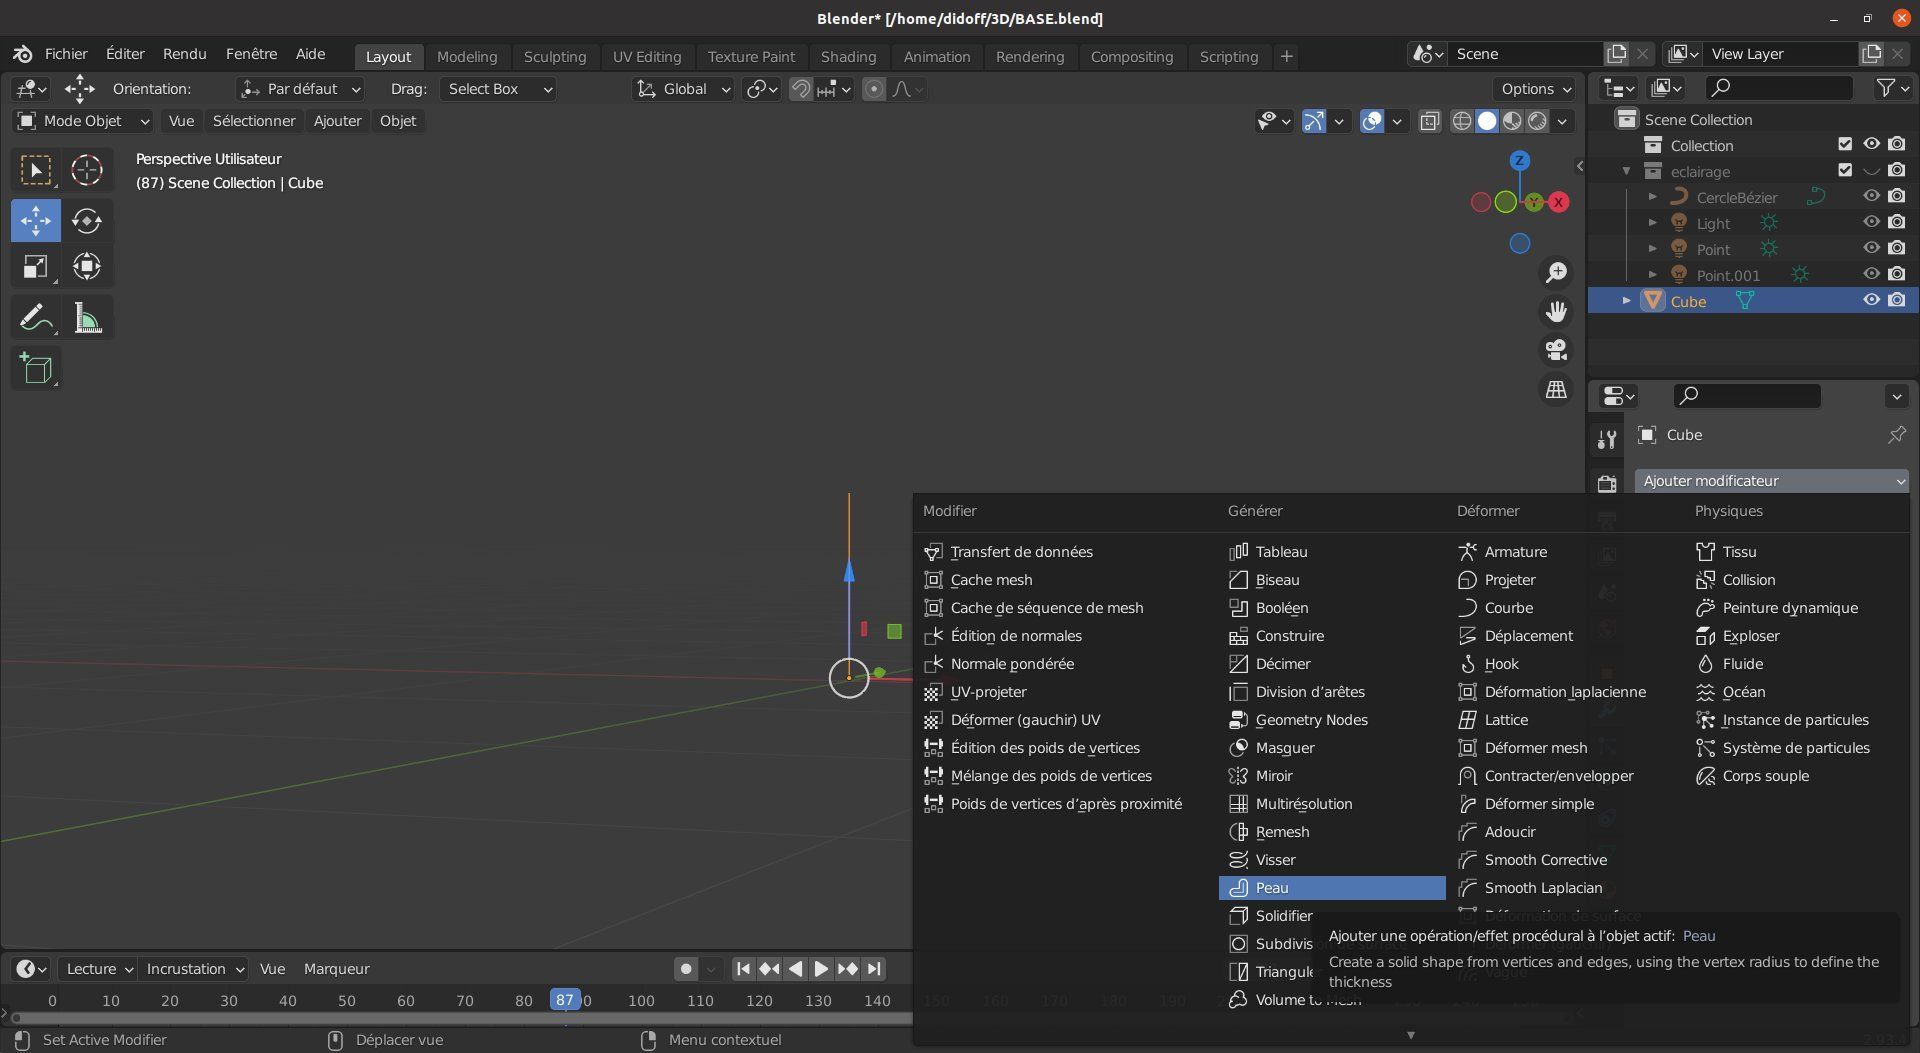Activate the Rotate tool
This screenshot has height=1053, width=1920.
click(87, 221)
